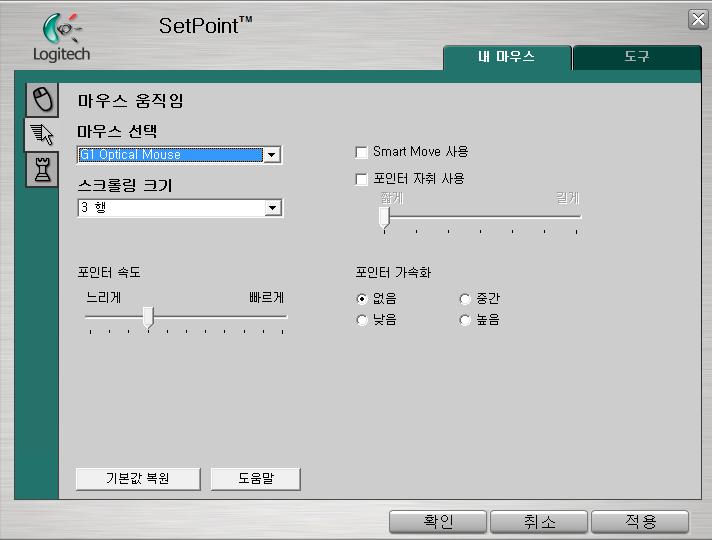Select 높음 pointer acceleration option

coord(465,320)
